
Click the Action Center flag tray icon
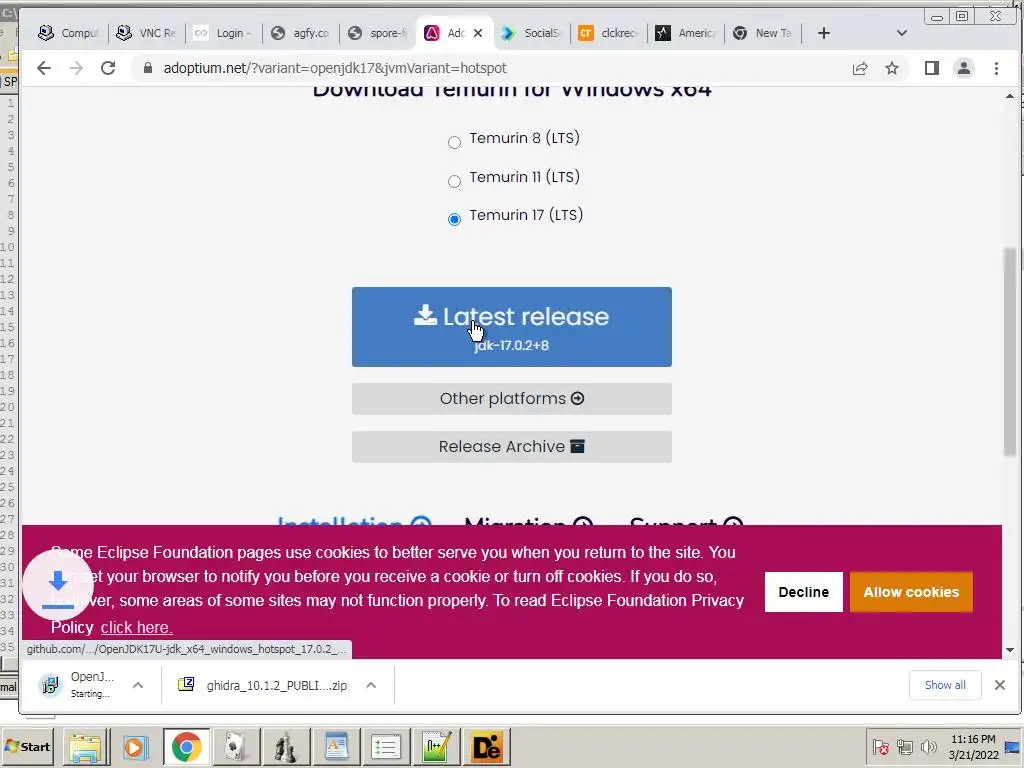click(880, 747)
